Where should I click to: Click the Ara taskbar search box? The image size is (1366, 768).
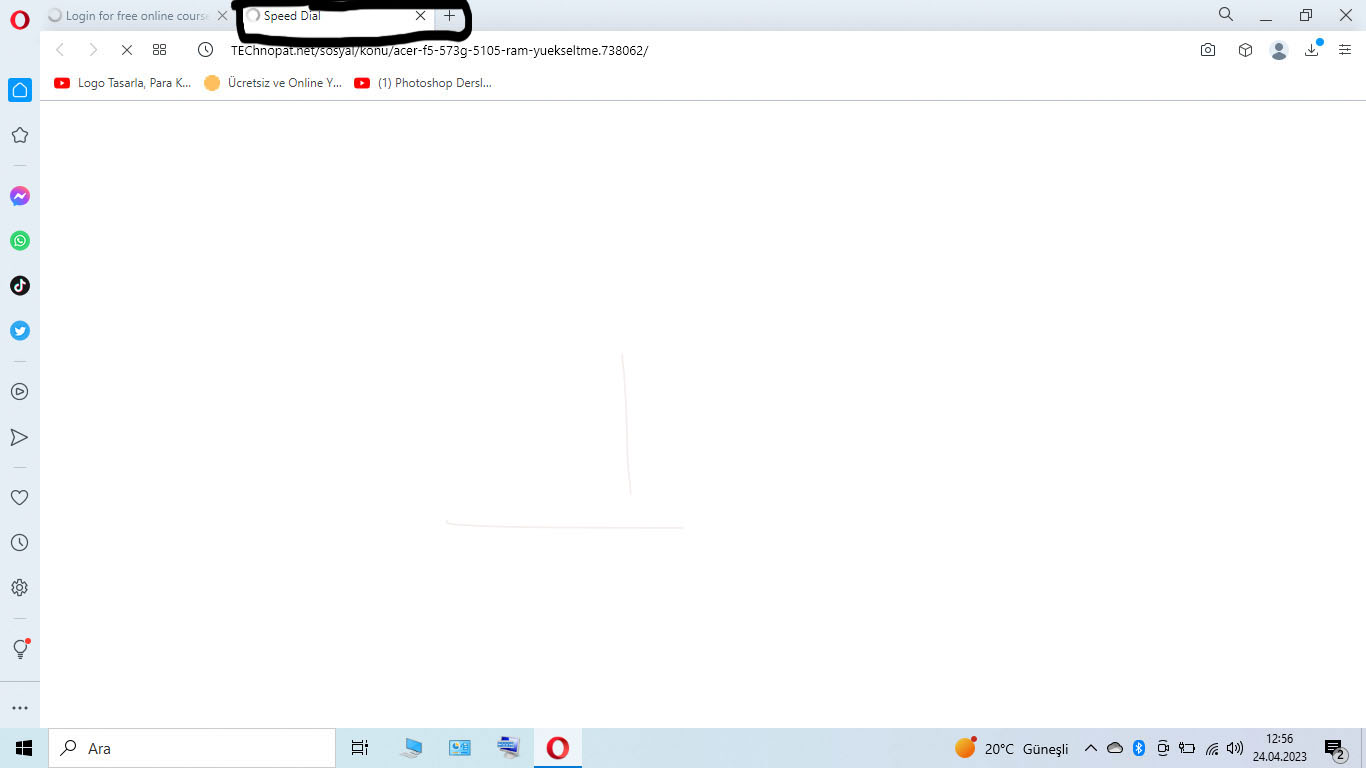click(x=192, y=748)
